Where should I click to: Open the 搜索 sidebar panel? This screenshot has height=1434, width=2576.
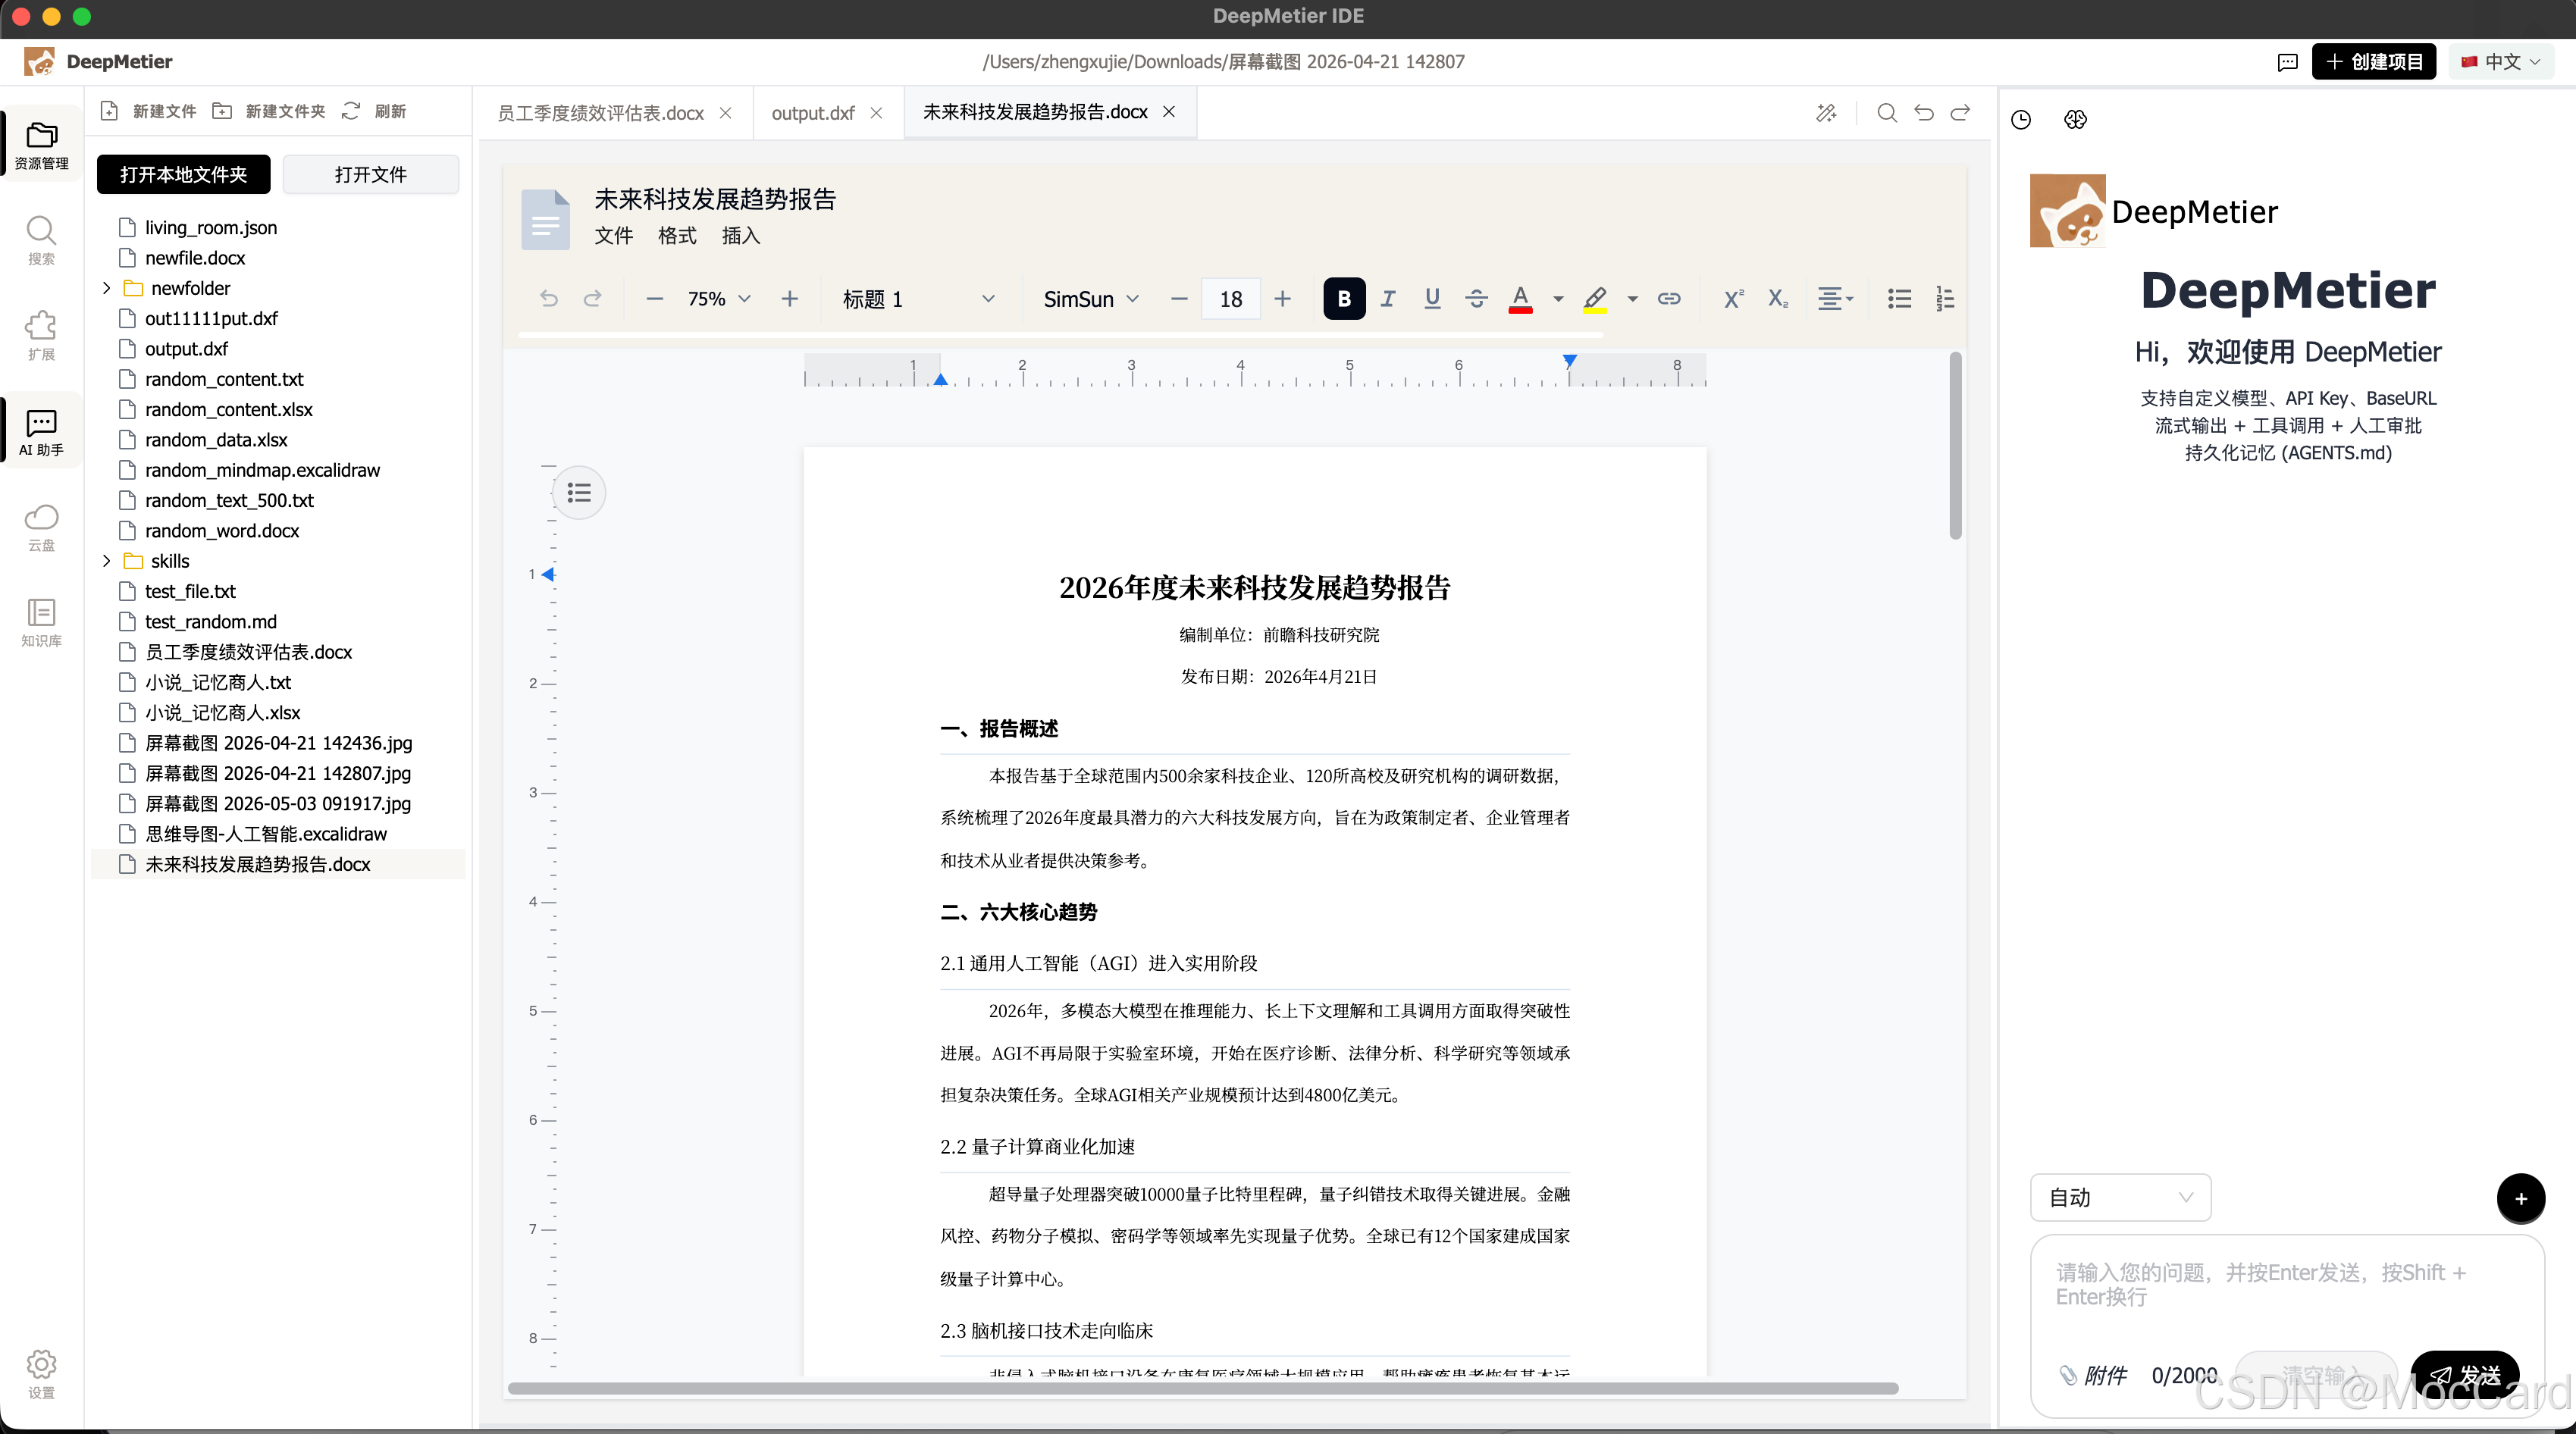tap(41, 241)
